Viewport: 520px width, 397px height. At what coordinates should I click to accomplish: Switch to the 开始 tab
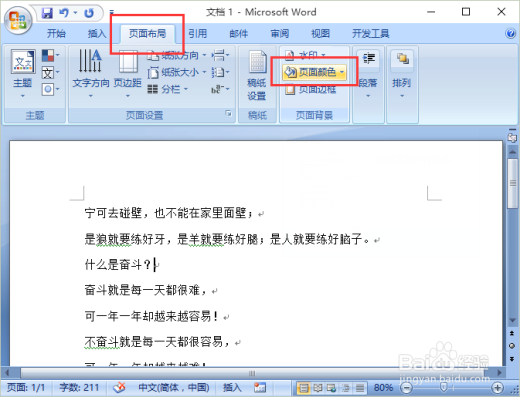pyautogui.click(x=56, y=33)
